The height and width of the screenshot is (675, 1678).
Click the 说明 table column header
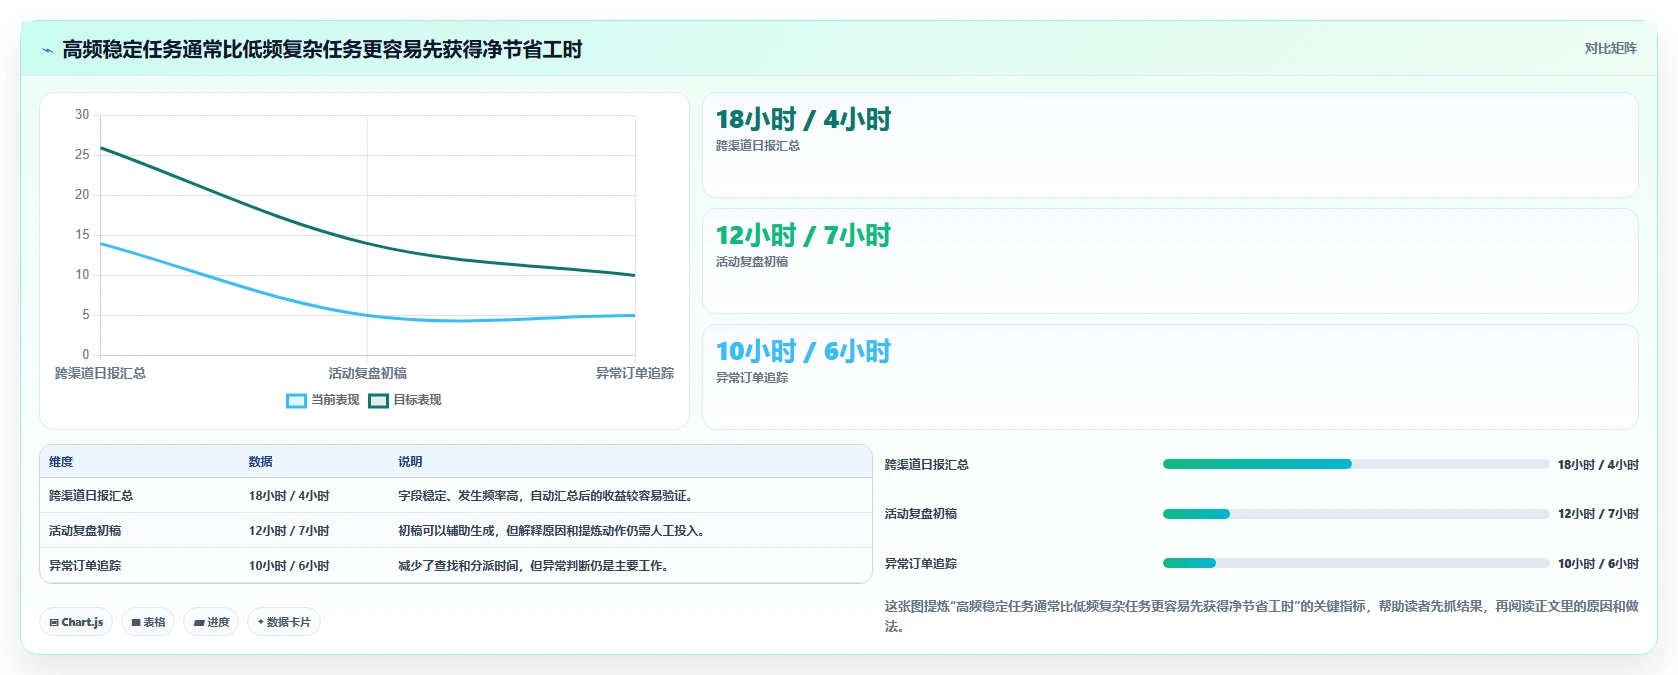[x=410, y=462]
